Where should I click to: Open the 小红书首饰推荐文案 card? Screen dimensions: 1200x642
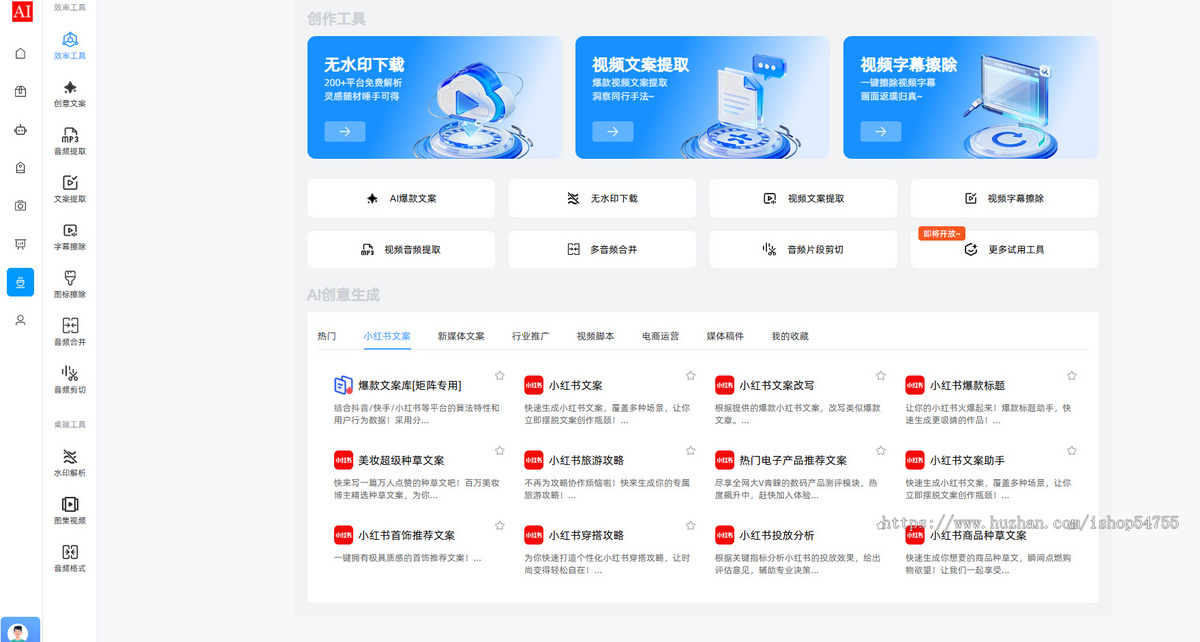pyautogui.click(x=416, y=548)
